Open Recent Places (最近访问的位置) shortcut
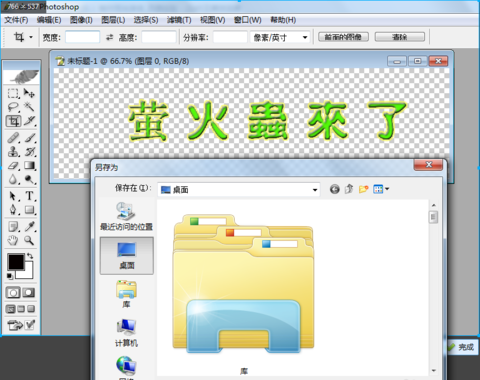The height and width of the screenshot is (380, 480). [x=126, y=216]
